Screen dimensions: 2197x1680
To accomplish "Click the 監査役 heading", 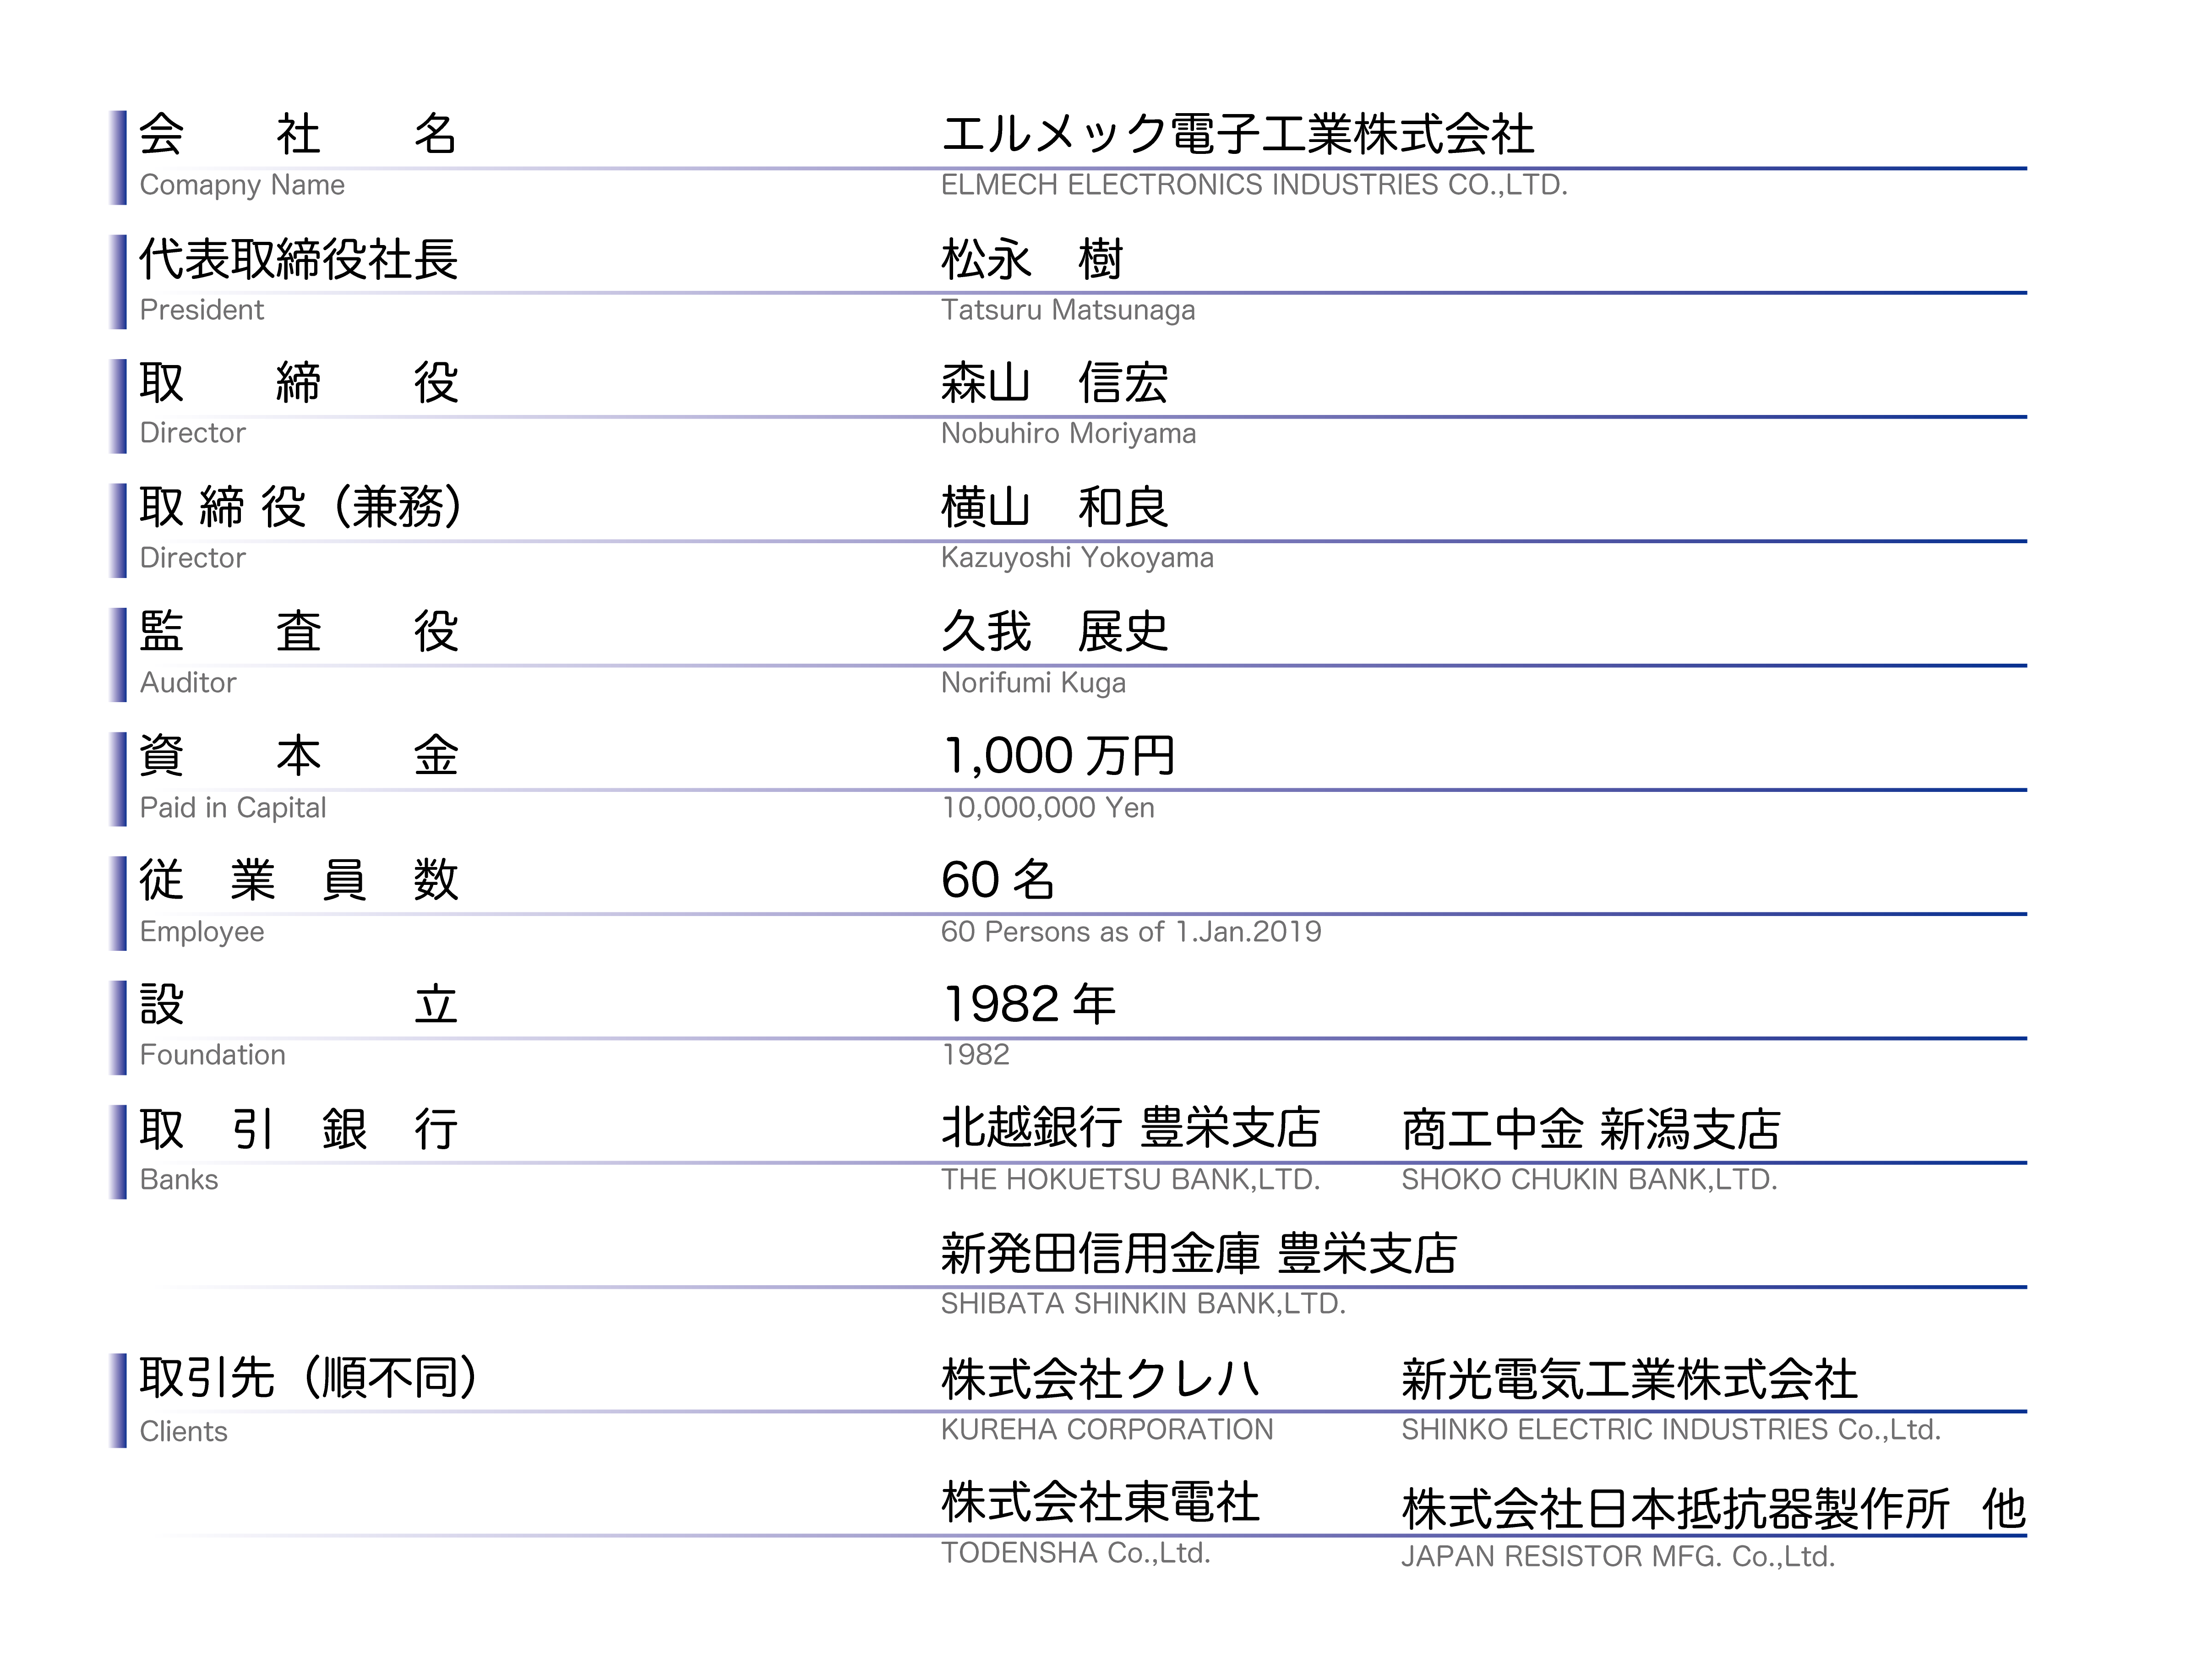I will pyautogui.click(x=298, y=631).
